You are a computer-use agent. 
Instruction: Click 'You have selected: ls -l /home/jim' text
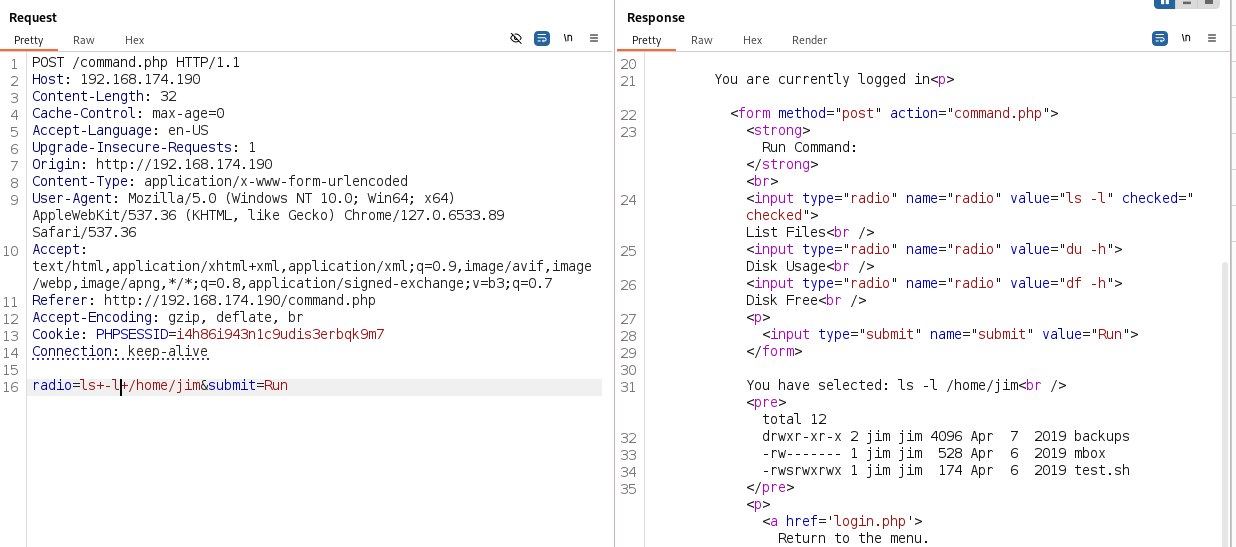[882, 385]
